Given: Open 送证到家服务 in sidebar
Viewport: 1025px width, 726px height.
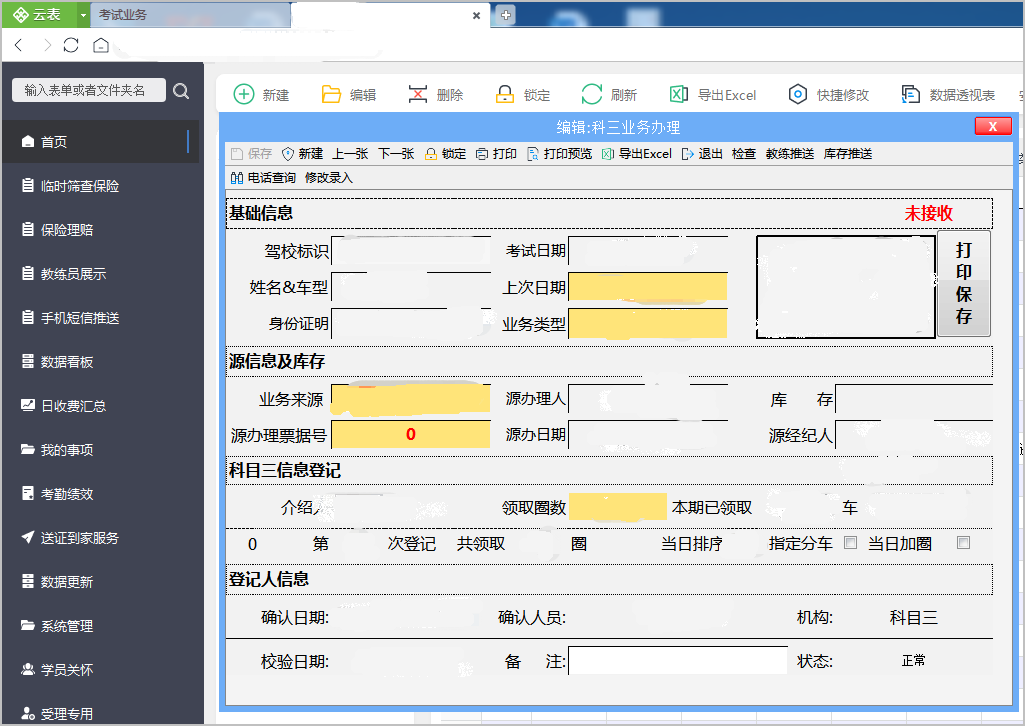Looking at the screenshot, I should click(101, 538).
